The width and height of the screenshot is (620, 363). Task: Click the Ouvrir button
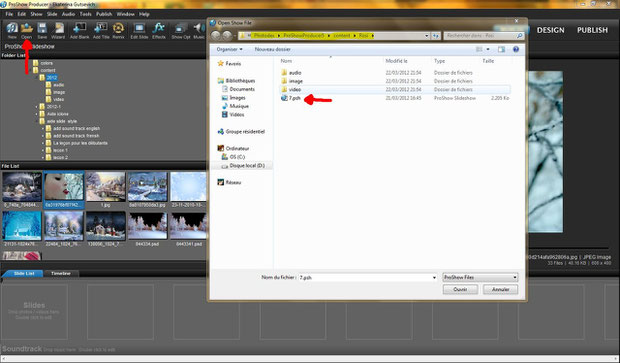[x=460, y=289]
